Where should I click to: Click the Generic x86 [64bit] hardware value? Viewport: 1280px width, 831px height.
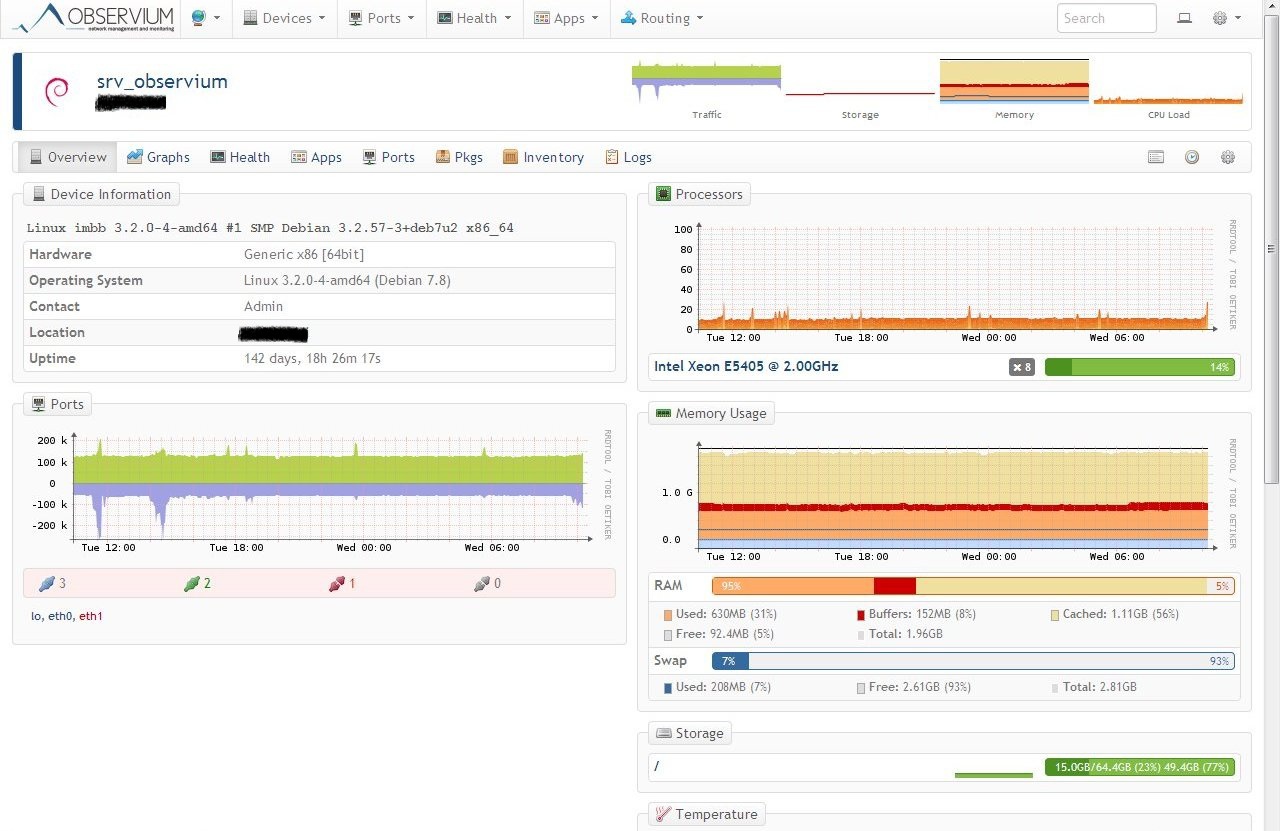click(304, 254)
